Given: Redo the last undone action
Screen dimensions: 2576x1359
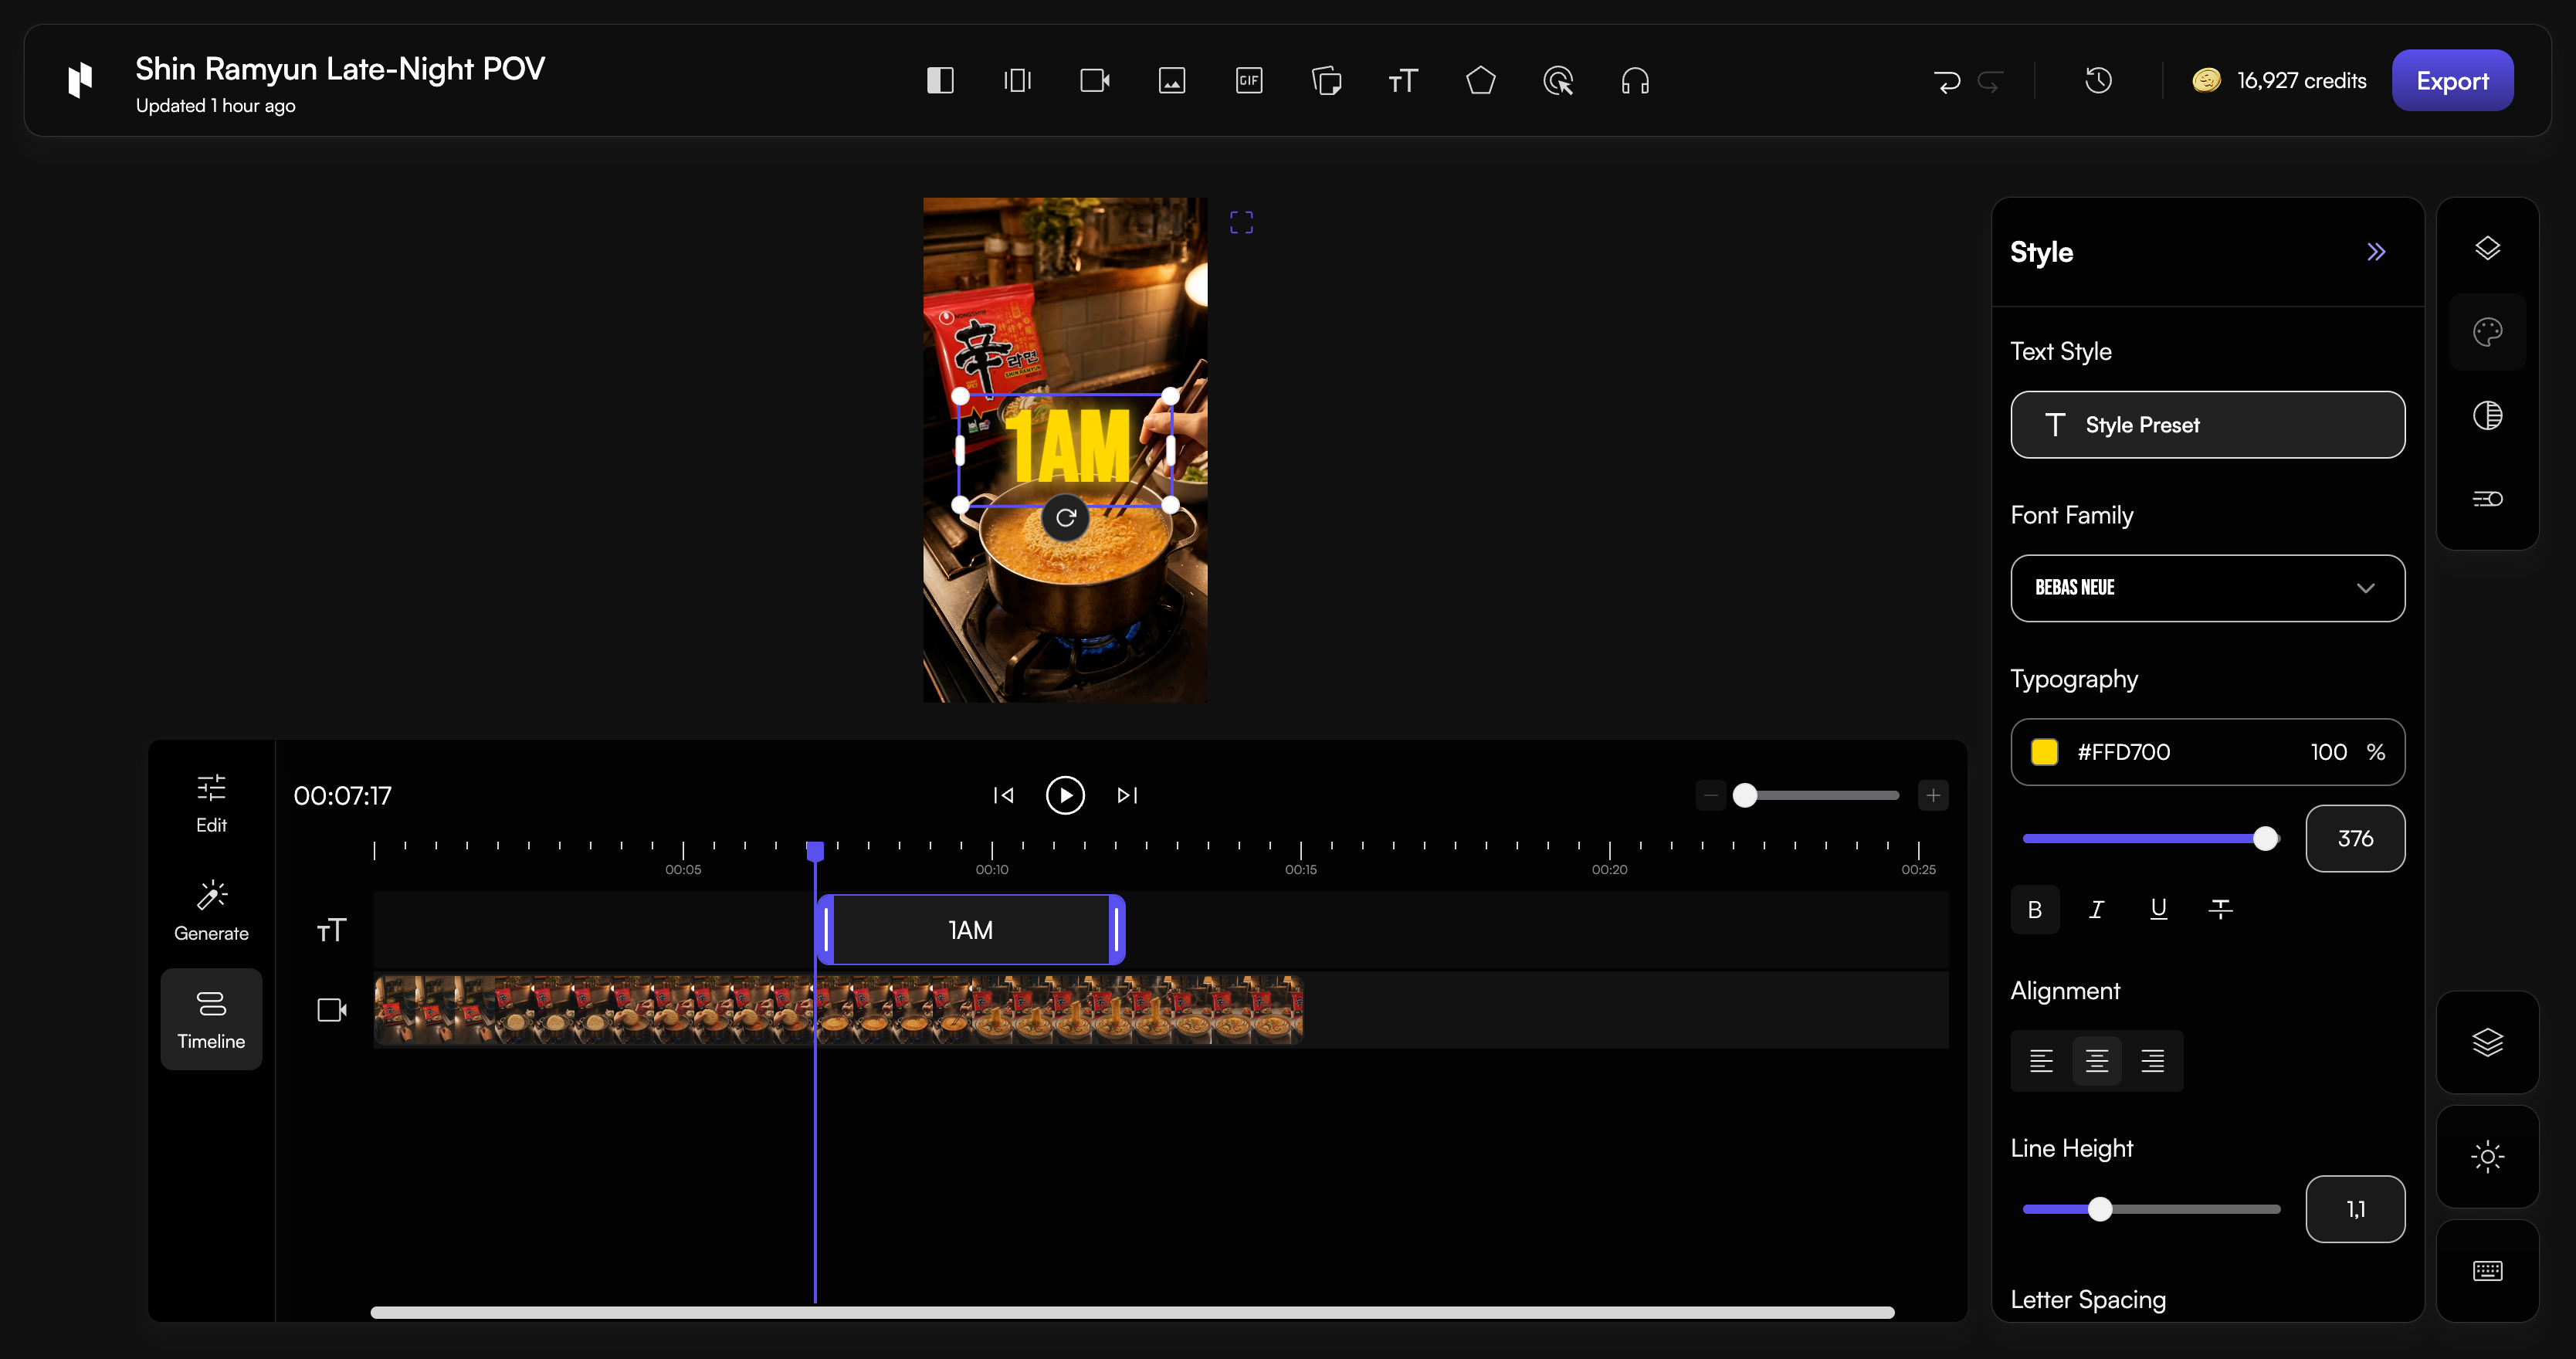Looking at the screenshot, I should pyautogui.click(x=1990, y=81).
